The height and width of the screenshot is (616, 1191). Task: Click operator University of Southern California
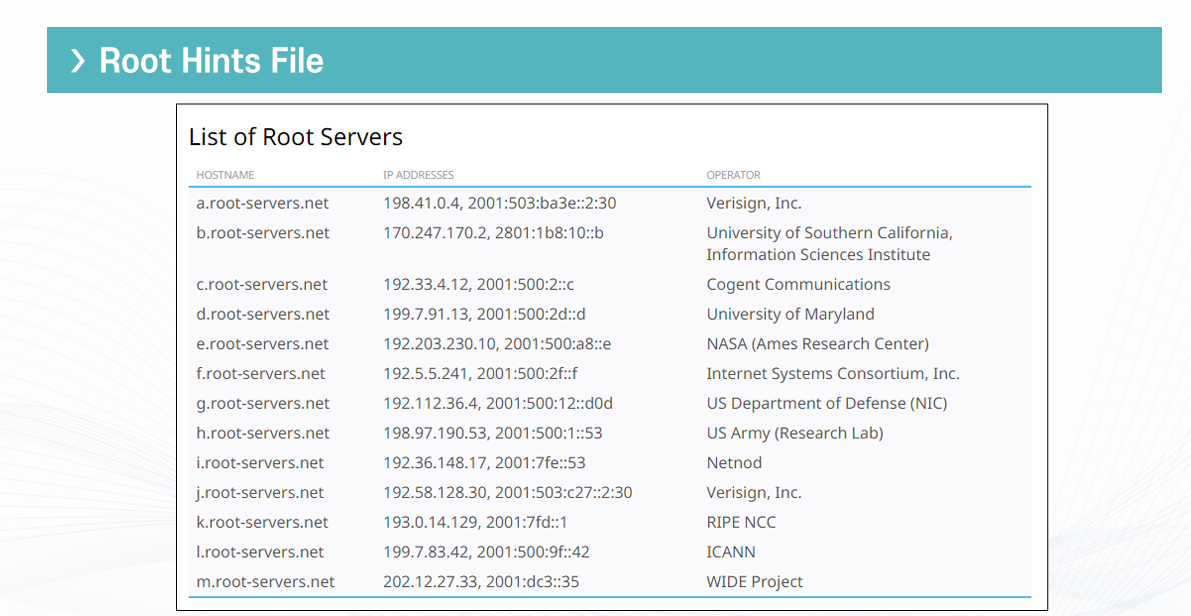[x=829, y=244]
